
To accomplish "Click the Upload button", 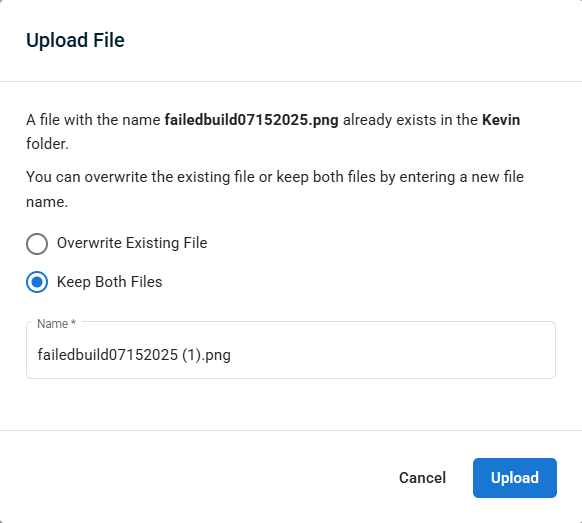I will [514, 478].
